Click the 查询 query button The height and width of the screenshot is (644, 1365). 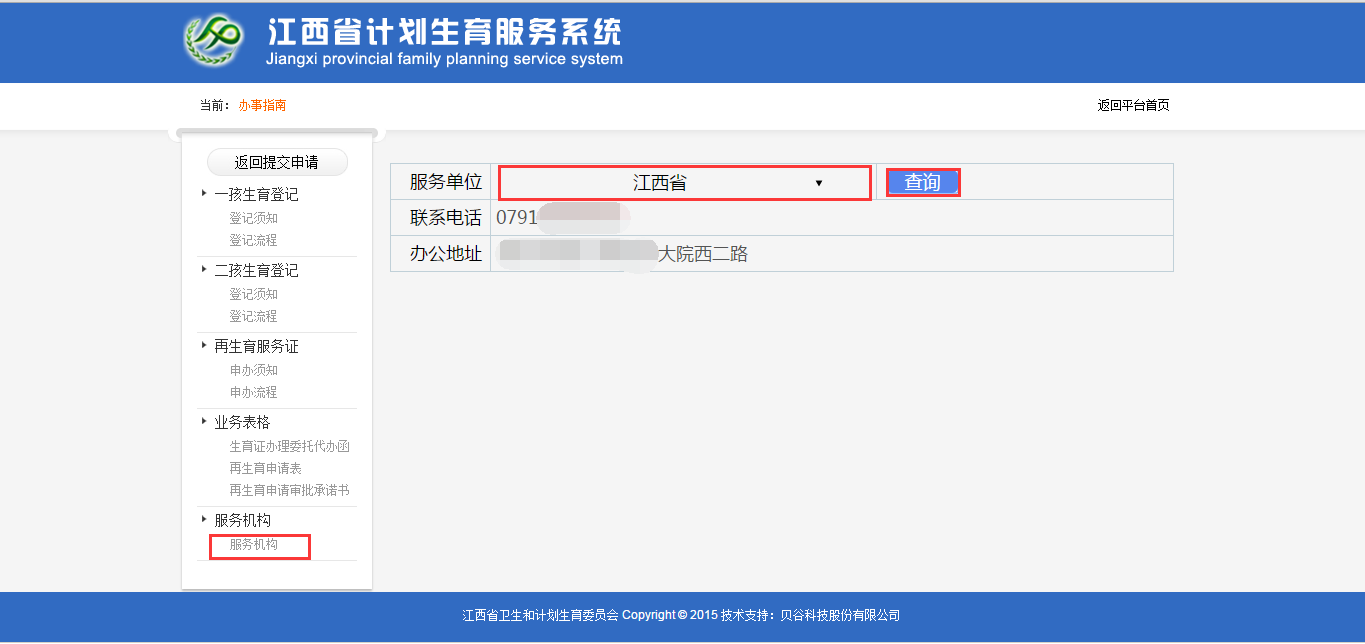[922, 182]
